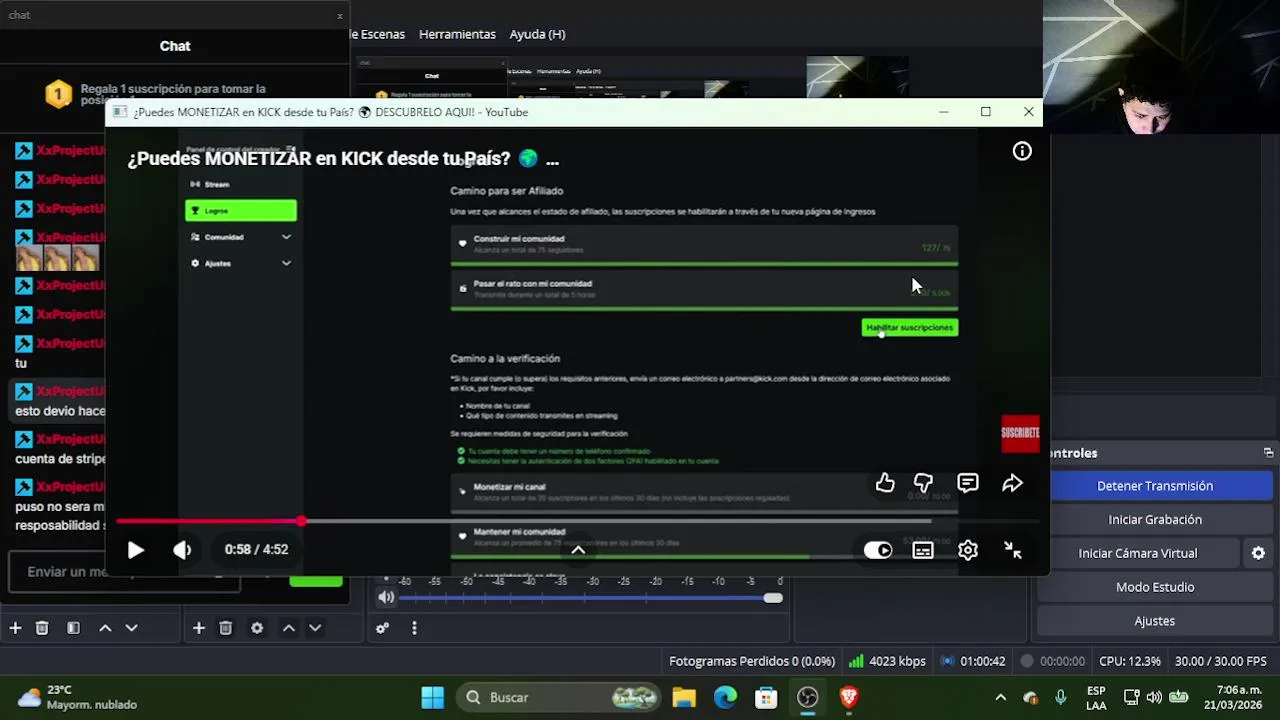
Task: Close the chat dock panel
Action: pyautogui.click(x=340, y=15)
